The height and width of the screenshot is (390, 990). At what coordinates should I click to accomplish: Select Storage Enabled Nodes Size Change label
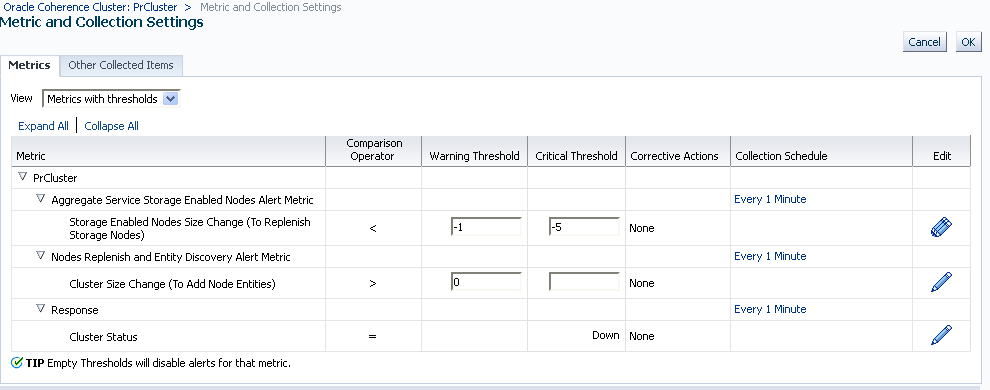(x=189, y=228)
